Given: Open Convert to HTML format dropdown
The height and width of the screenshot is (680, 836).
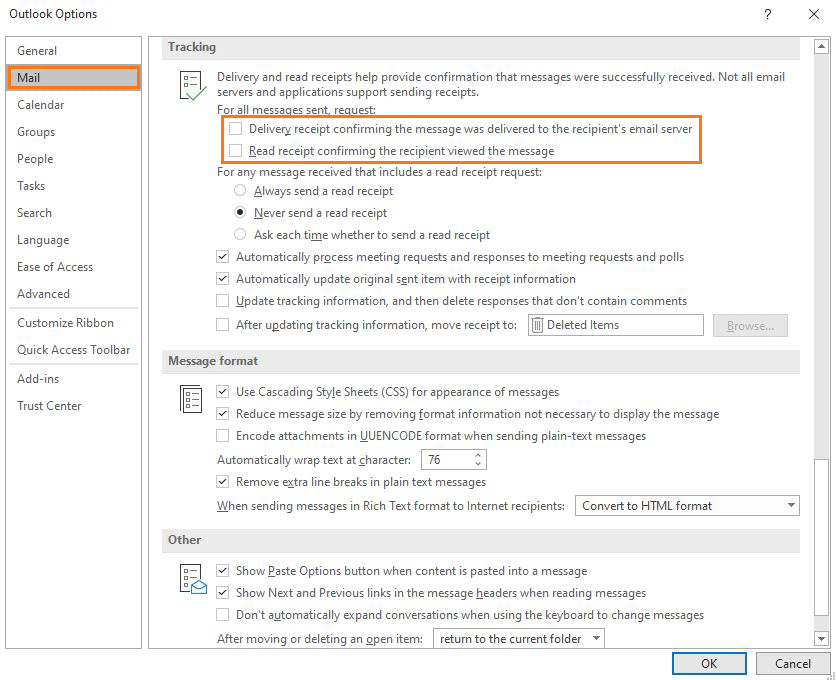Looking at the screenshot, I should (687, 506).
